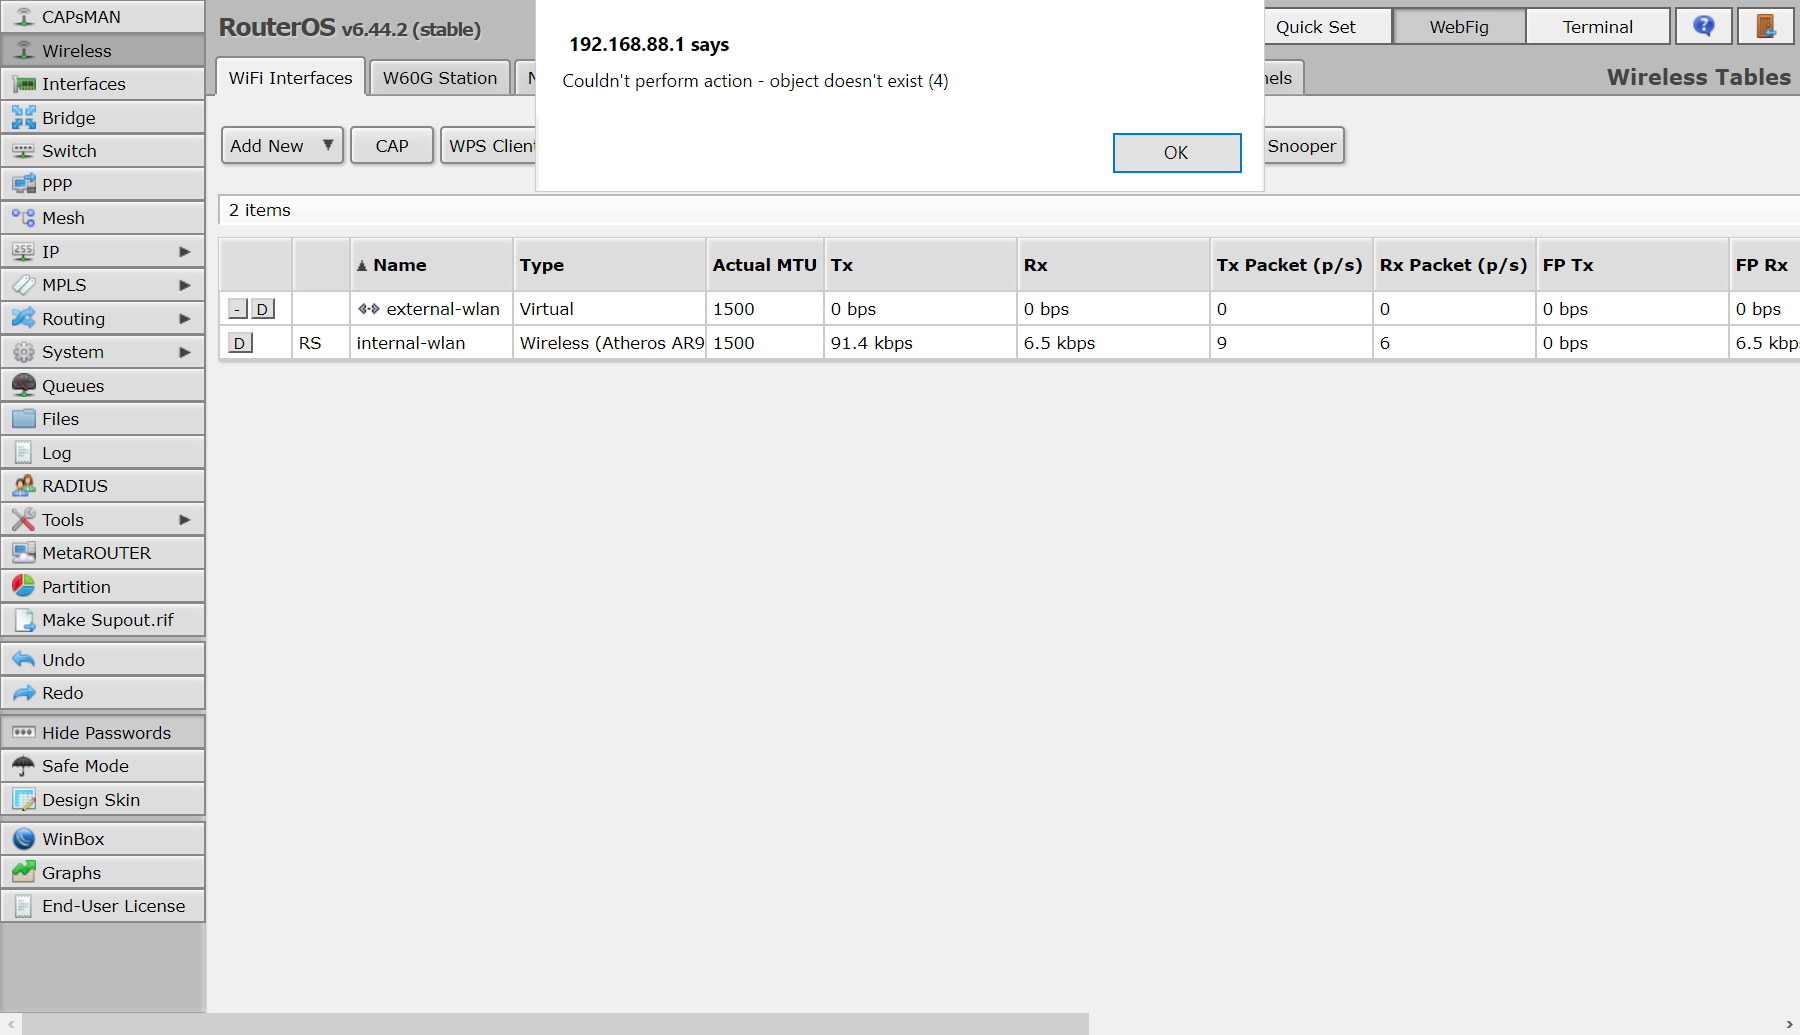Expand the IP submenu

click(x=185, y=251)
